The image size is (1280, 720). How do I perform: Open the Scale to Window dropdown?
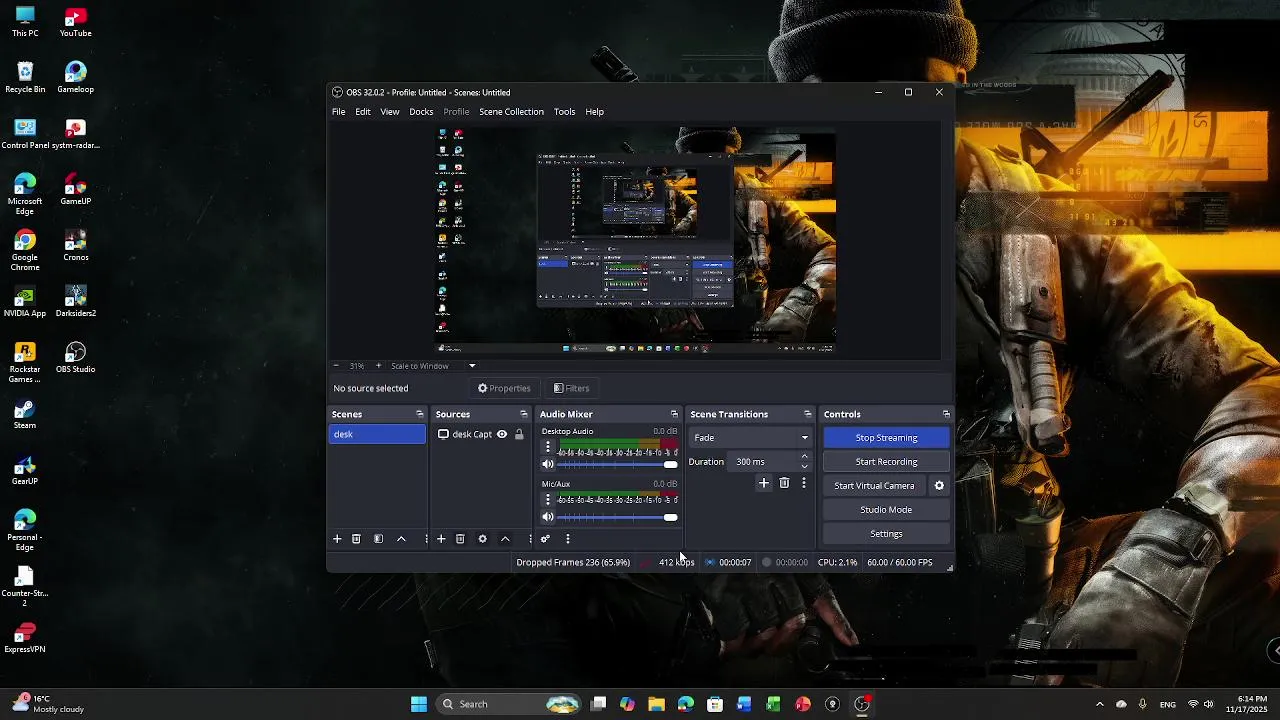pos(433,366)
